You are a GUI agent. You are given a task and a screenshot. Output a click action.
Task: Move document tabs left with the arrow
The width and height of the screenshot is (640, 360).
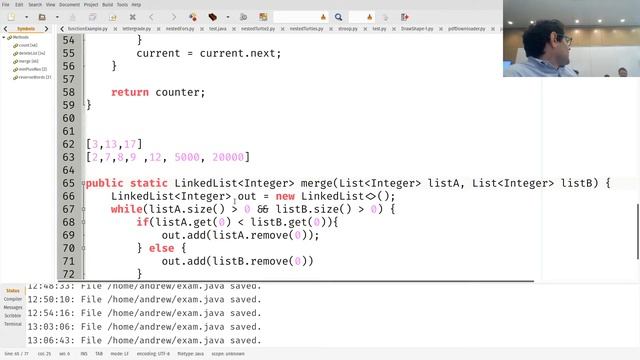62,29
